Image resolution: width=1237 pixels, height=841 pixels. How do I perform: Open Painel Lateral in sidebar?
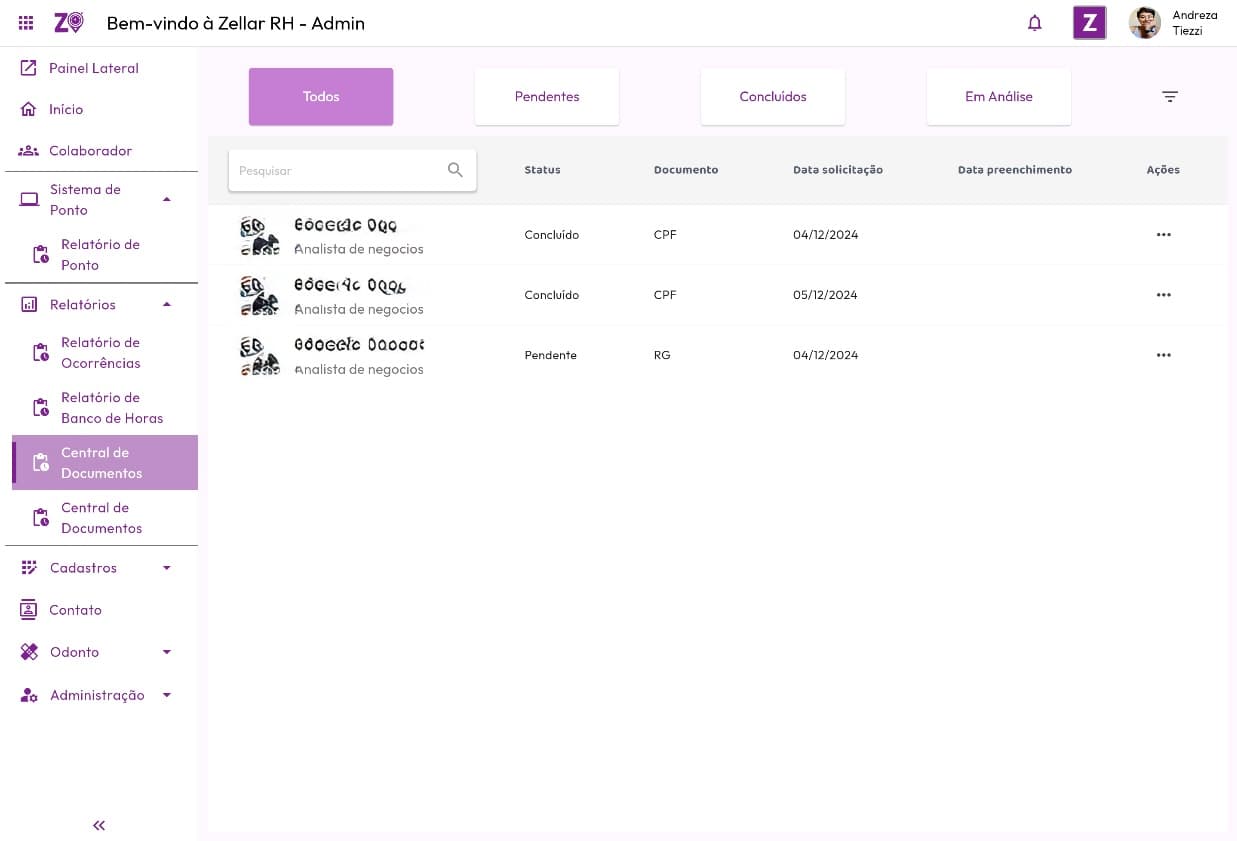tap(93, 68)
